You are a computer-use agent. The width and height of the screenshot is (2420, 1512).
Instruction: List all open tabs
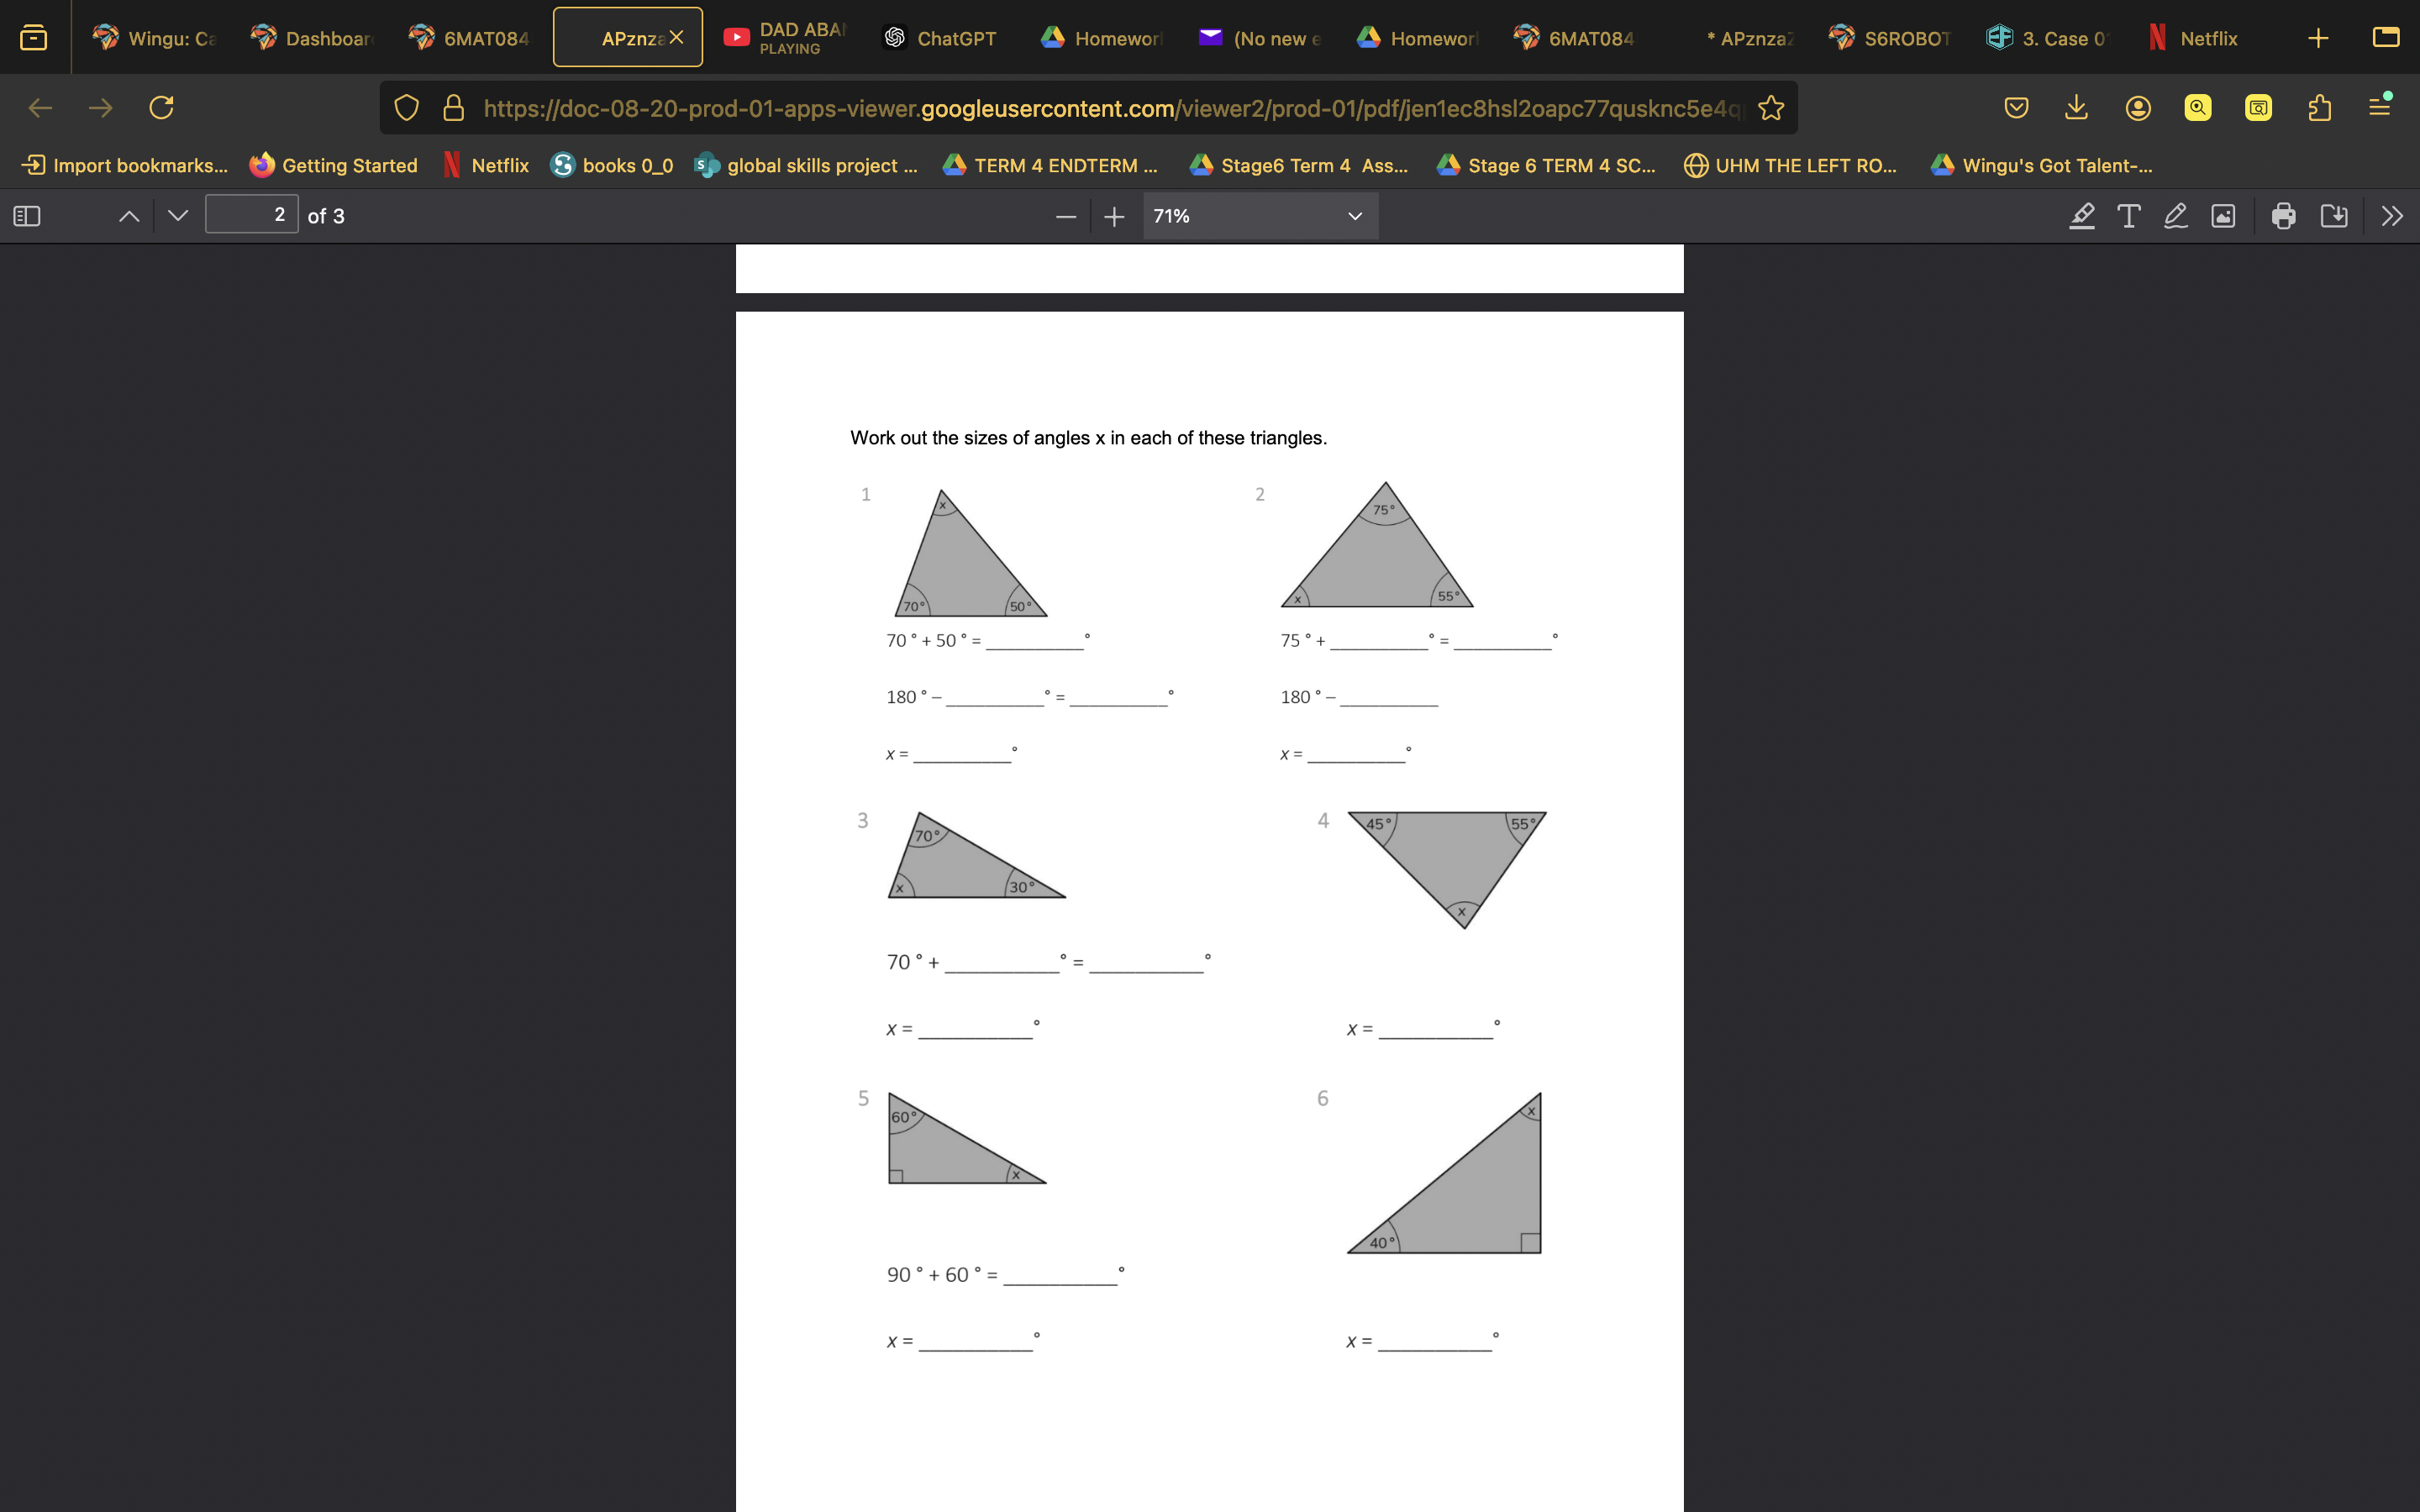click(2386, 38)
